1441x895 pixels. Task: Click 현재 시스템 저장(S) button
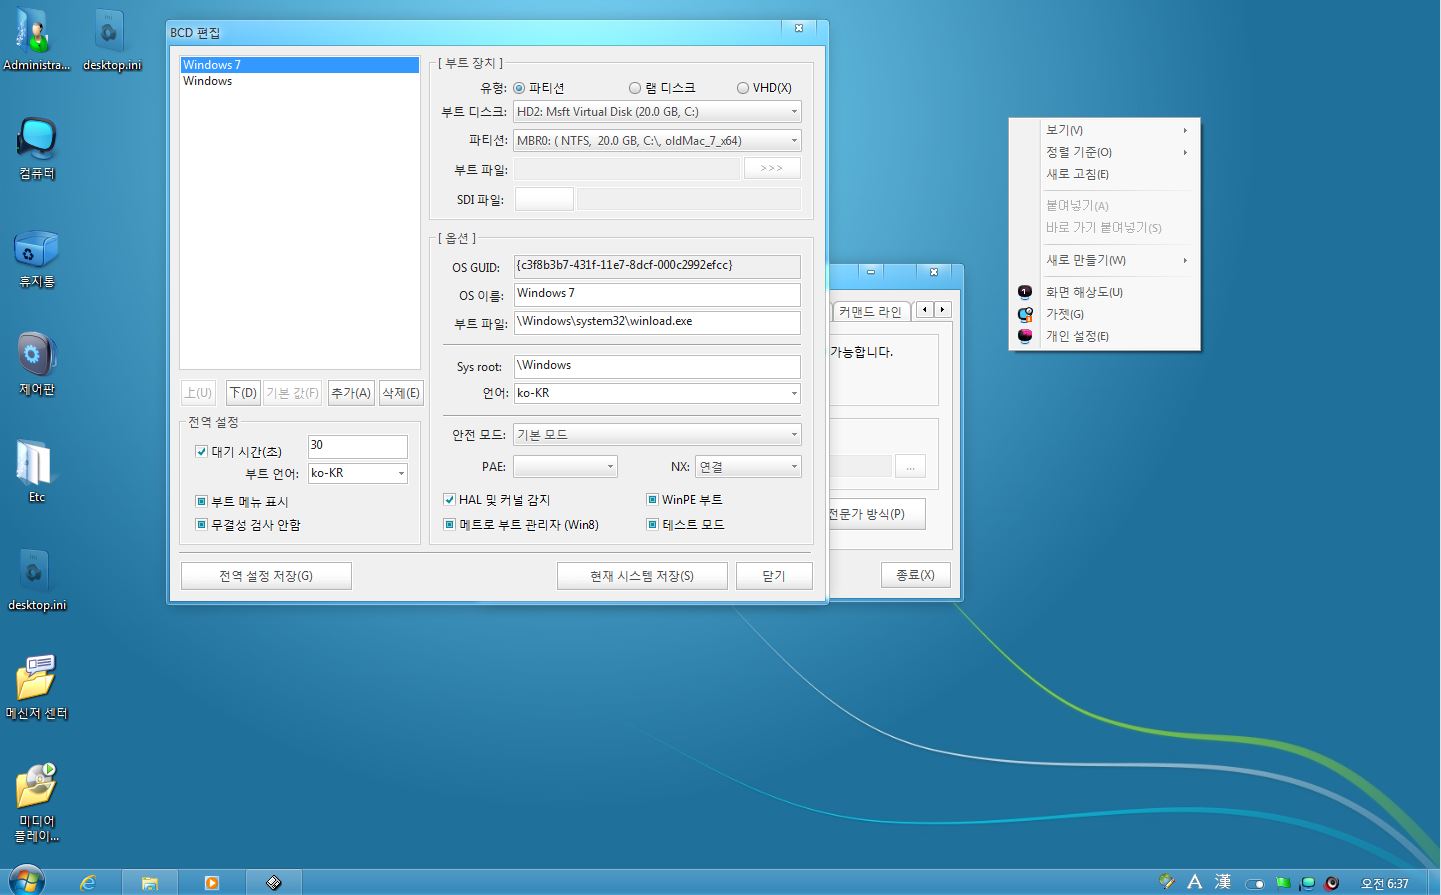point(642,576)
